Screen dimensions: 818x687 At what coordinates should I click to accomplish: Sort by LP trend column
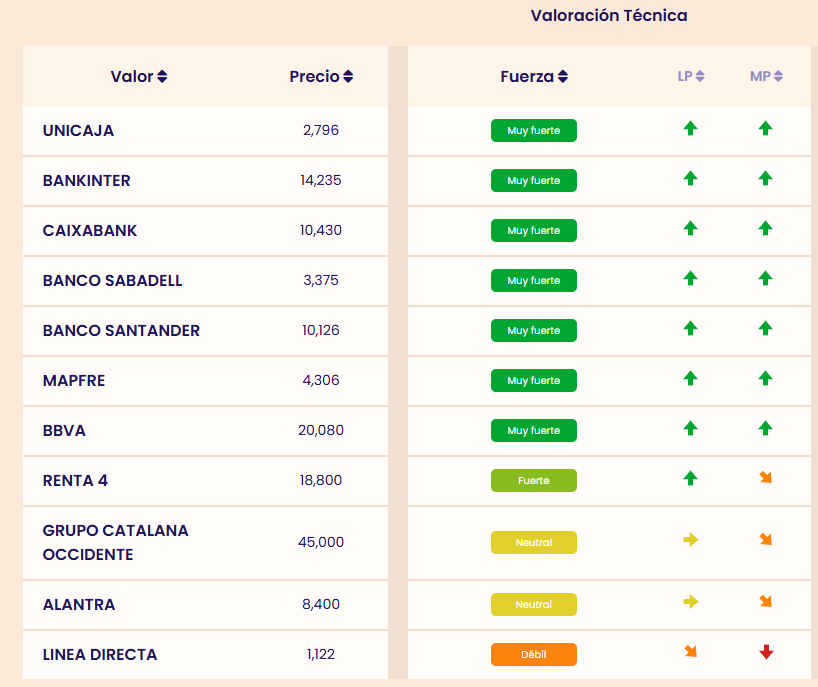coord(691,76)
